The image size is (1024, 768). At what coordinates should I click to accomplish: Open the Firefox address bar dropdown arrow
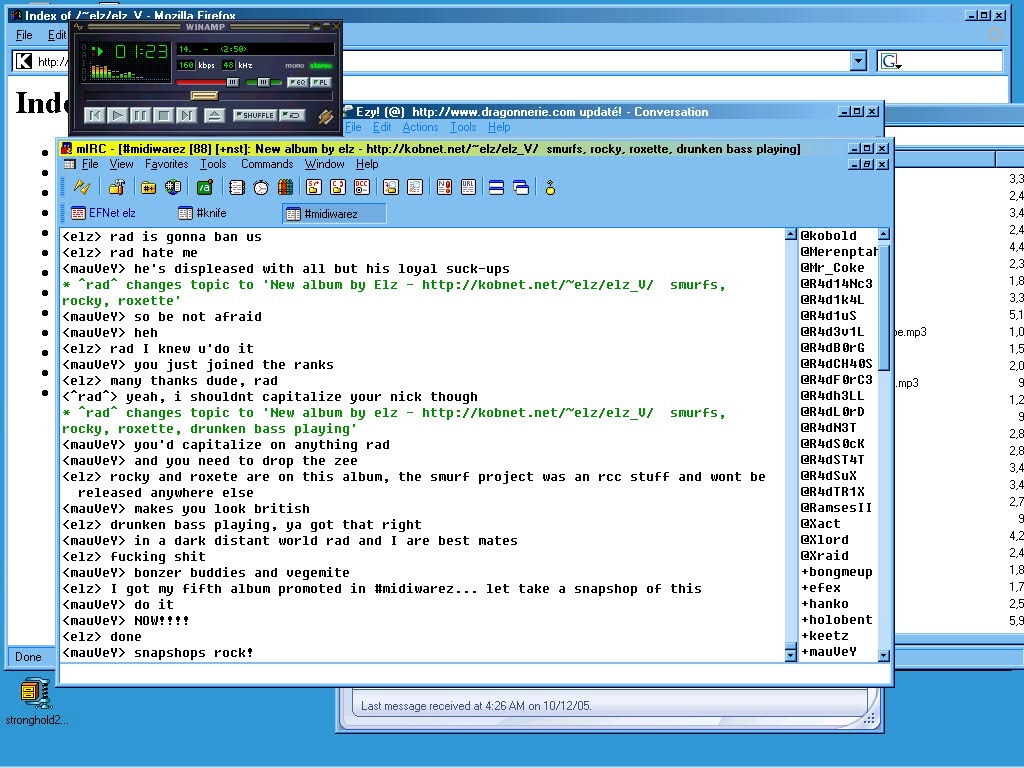pyautogui.click(x=859, y=61)
